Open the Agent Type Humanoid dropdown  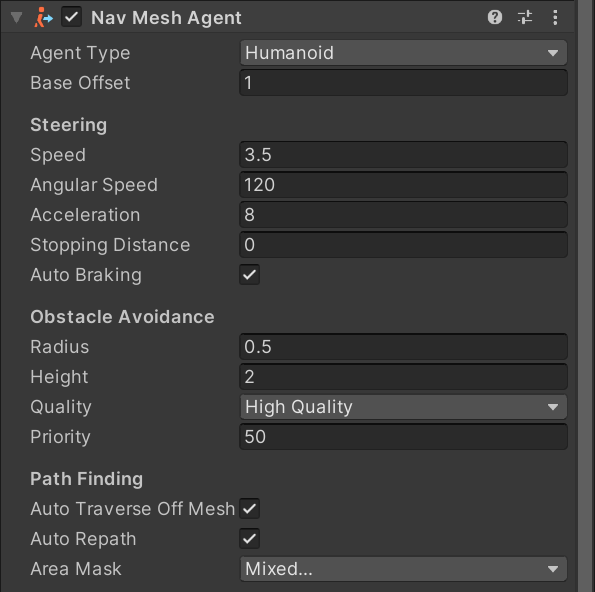tap(403, 53)
